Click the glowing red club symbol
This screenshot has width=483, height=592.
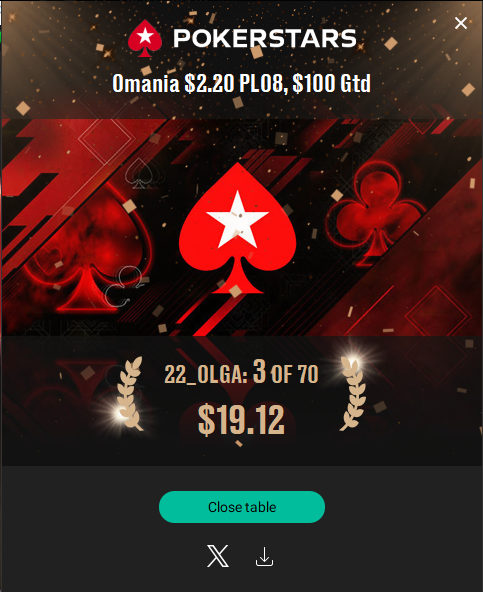[x=376, y=213]
